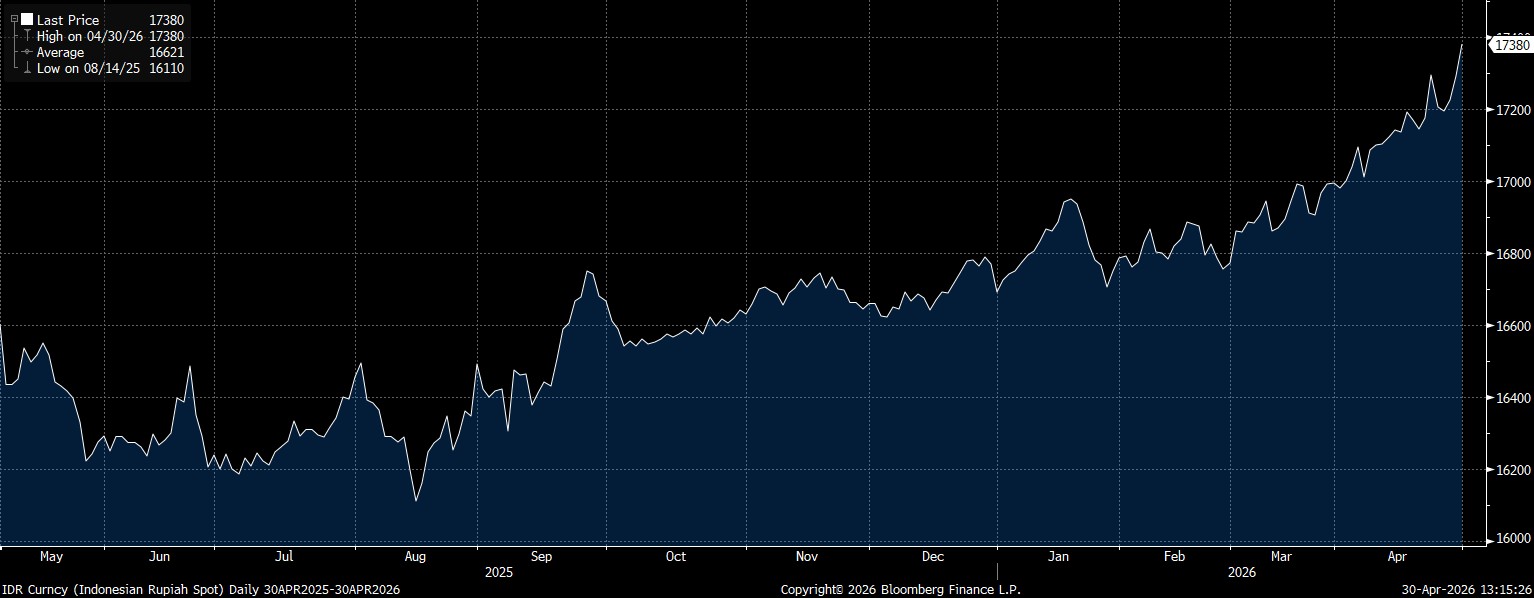Click the 17380 last price tag on axis
1534x598 pixels.
click(1511, 45)
